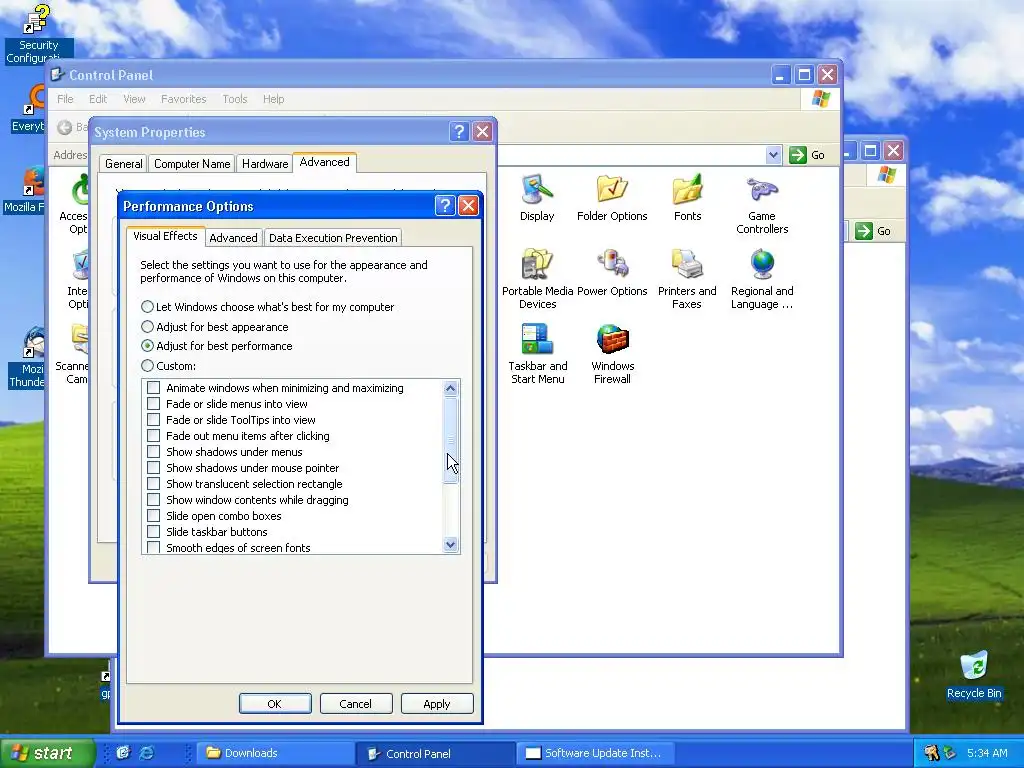Click Cancel in Performance Options
The height and width of the screenshot is (768, 1024).
(x=356, y=704)
